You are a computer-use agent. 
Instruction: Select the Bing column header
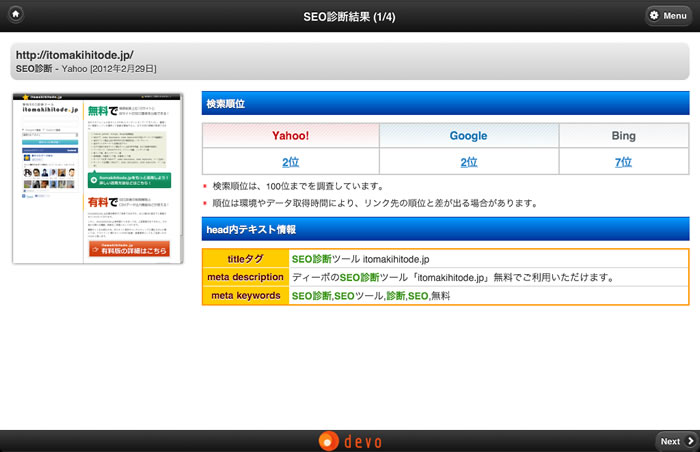[x=624, y=135]
